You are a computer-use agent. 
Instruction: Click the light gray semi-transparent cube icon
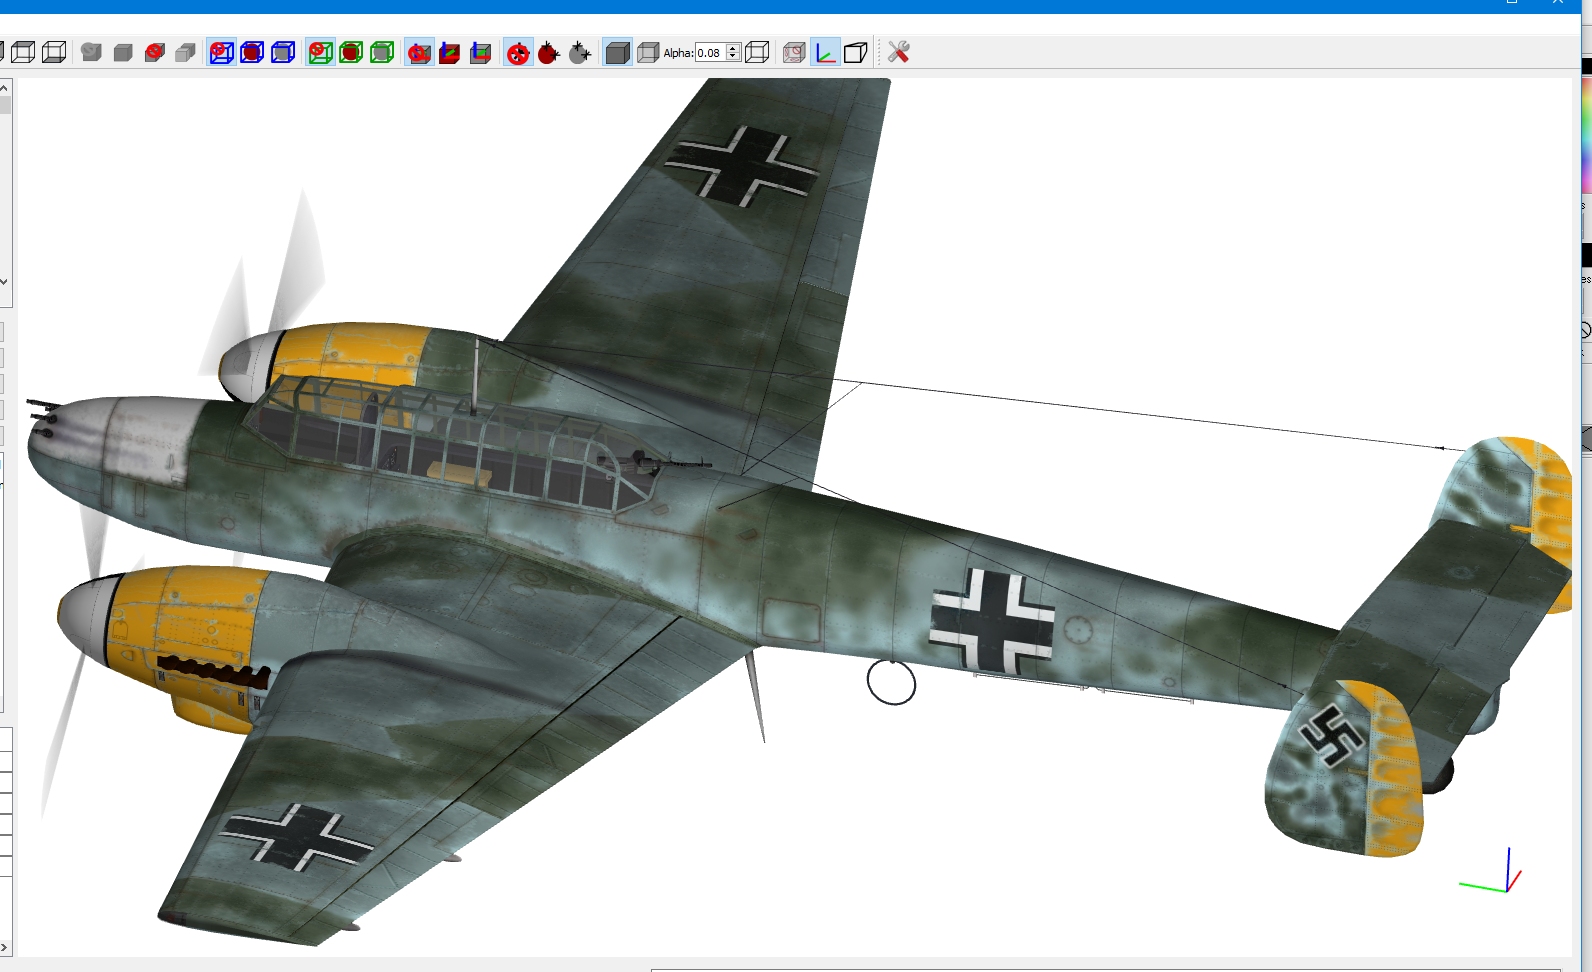tap(648, 52)
